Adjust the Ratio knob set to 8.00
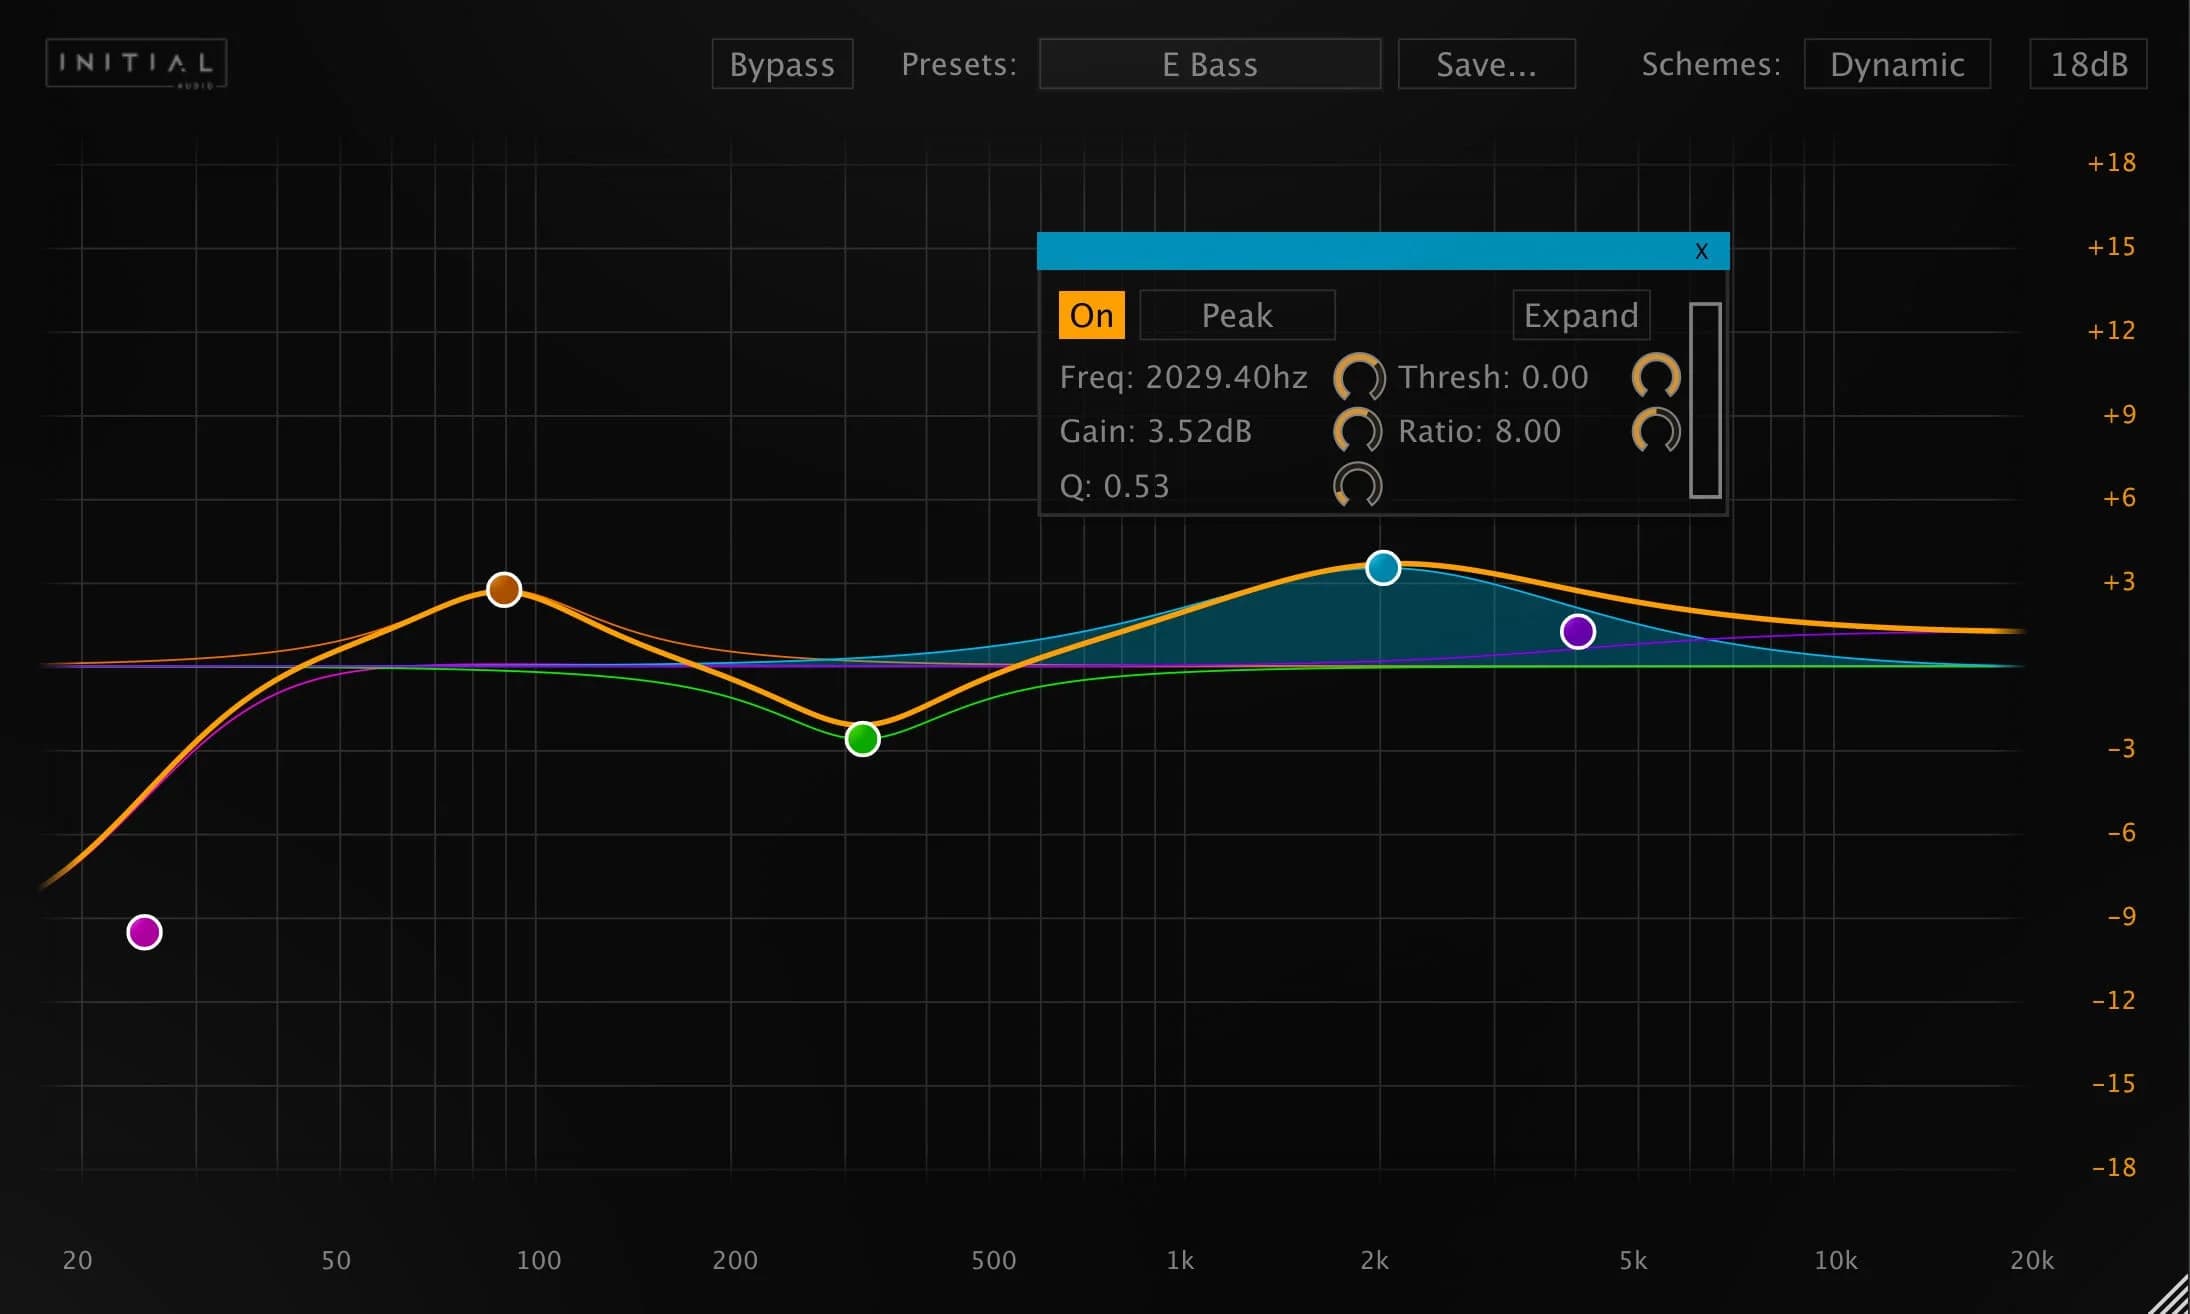The width and height of the screenshot is (2190, 1314). point(1655,431)
